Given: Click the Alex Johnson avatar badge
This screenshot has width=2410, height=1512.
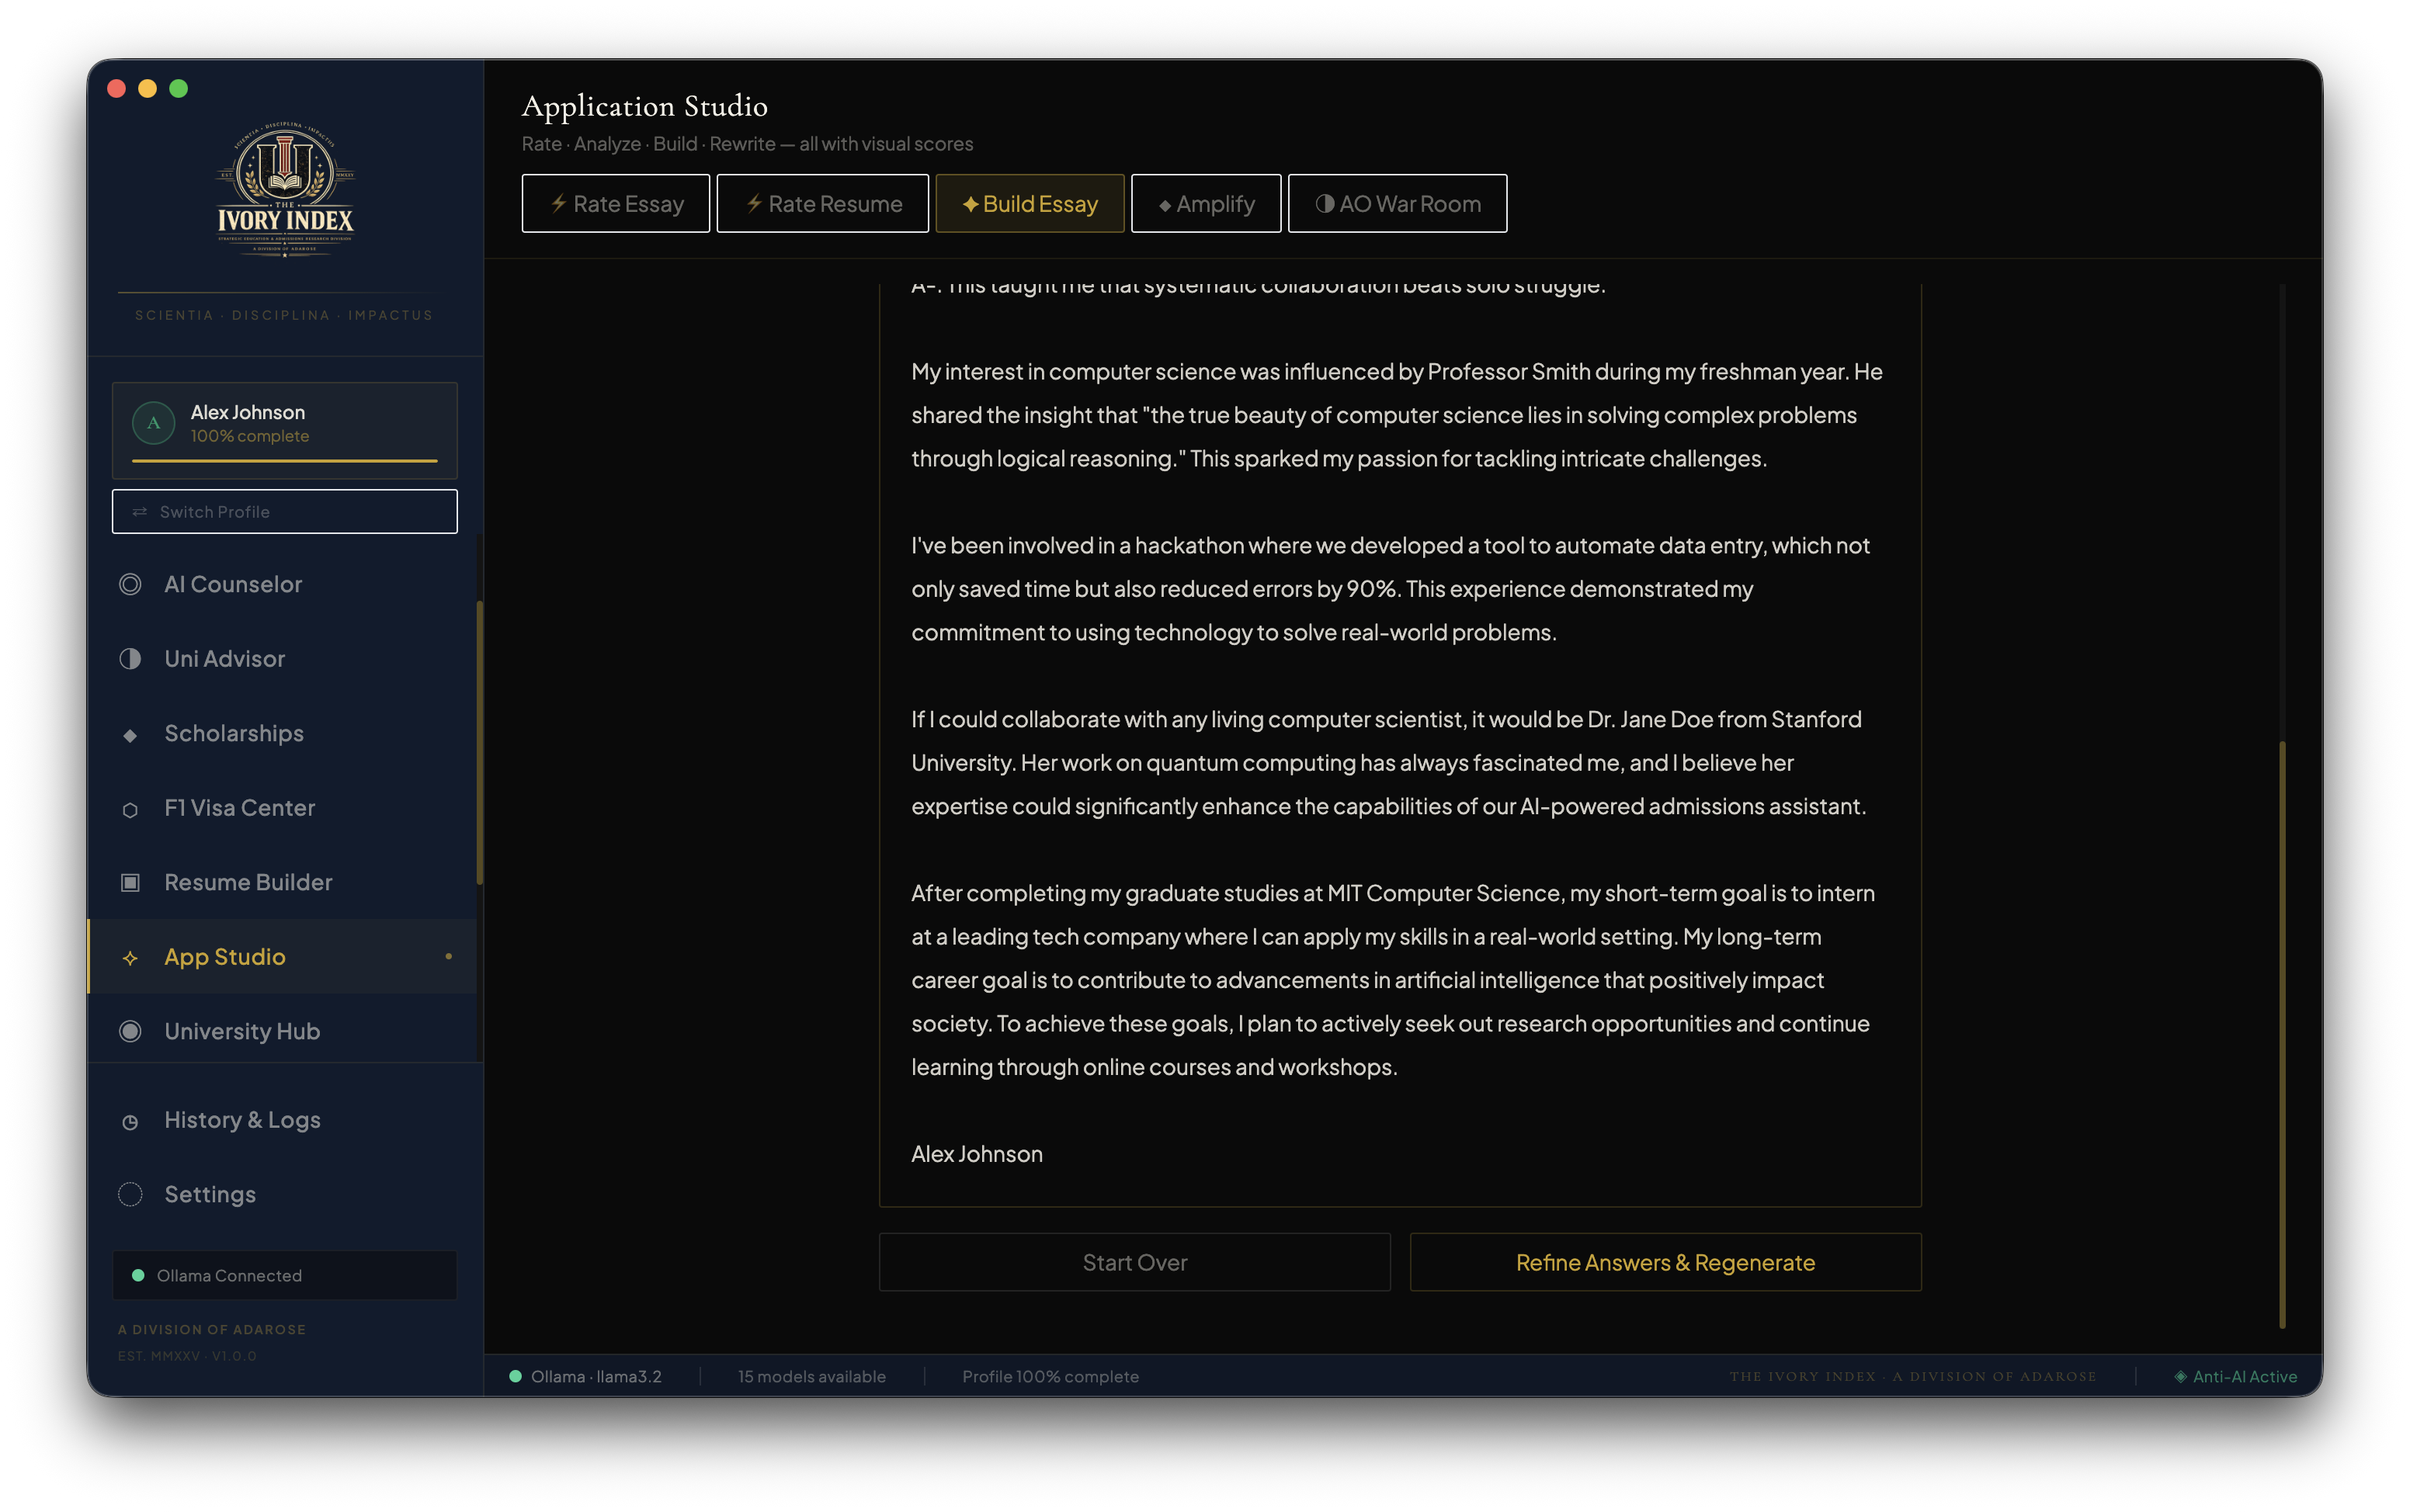Looking at the screenshot, I should tap(153, 423).
